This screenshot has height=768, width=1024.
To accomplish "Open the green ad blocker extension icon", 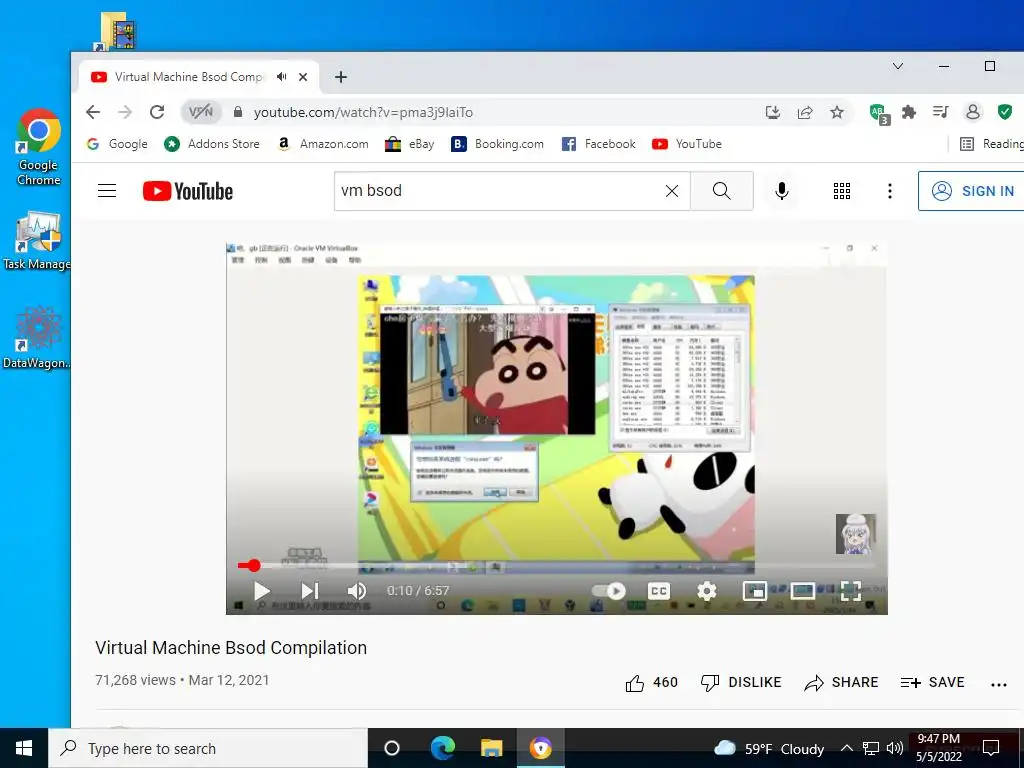I will (x=879, y=114).
